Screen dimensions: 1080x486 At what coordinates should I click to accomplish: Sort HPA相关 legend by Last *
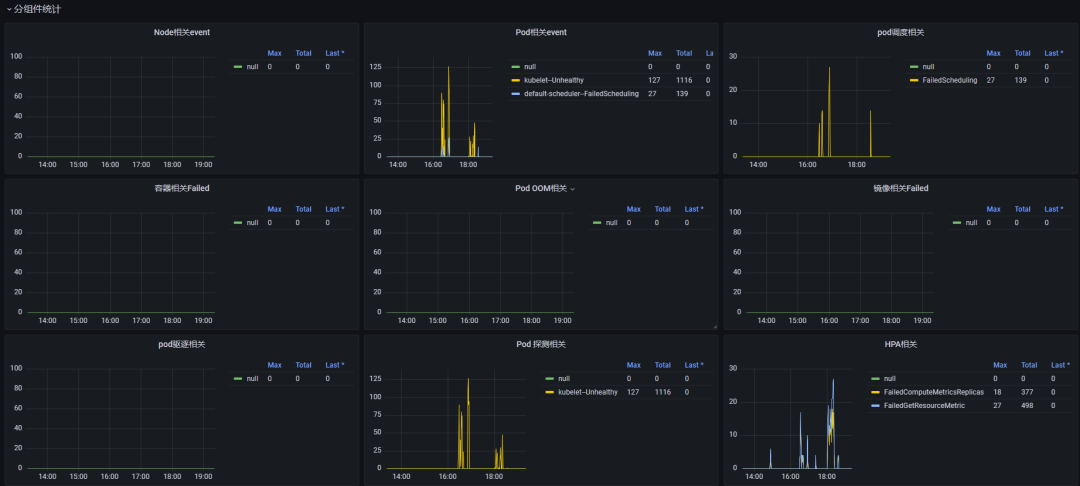pos(1061,366)
